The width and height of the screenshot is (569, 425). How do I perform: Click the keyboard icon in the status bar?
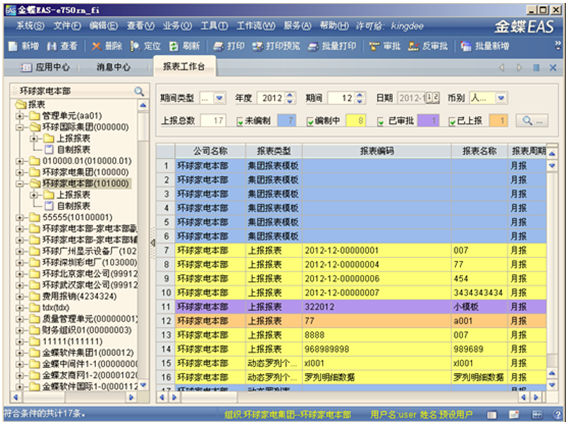(x=537, y=414)
